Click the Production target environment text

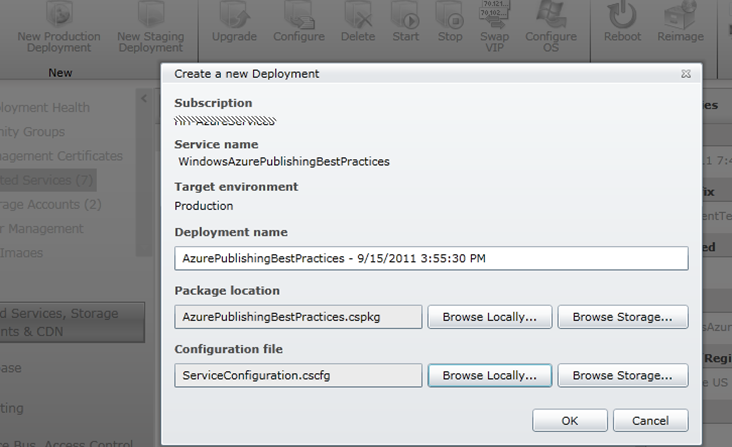(x=204, y=206)
